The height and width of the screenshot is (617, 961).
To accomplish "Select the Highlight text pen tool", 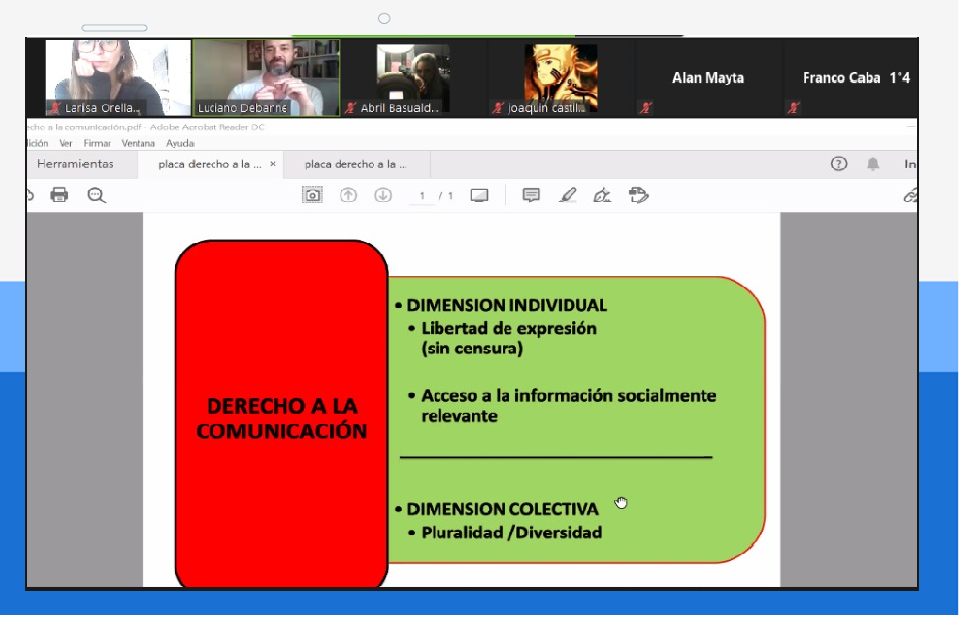I will point(567,195).
